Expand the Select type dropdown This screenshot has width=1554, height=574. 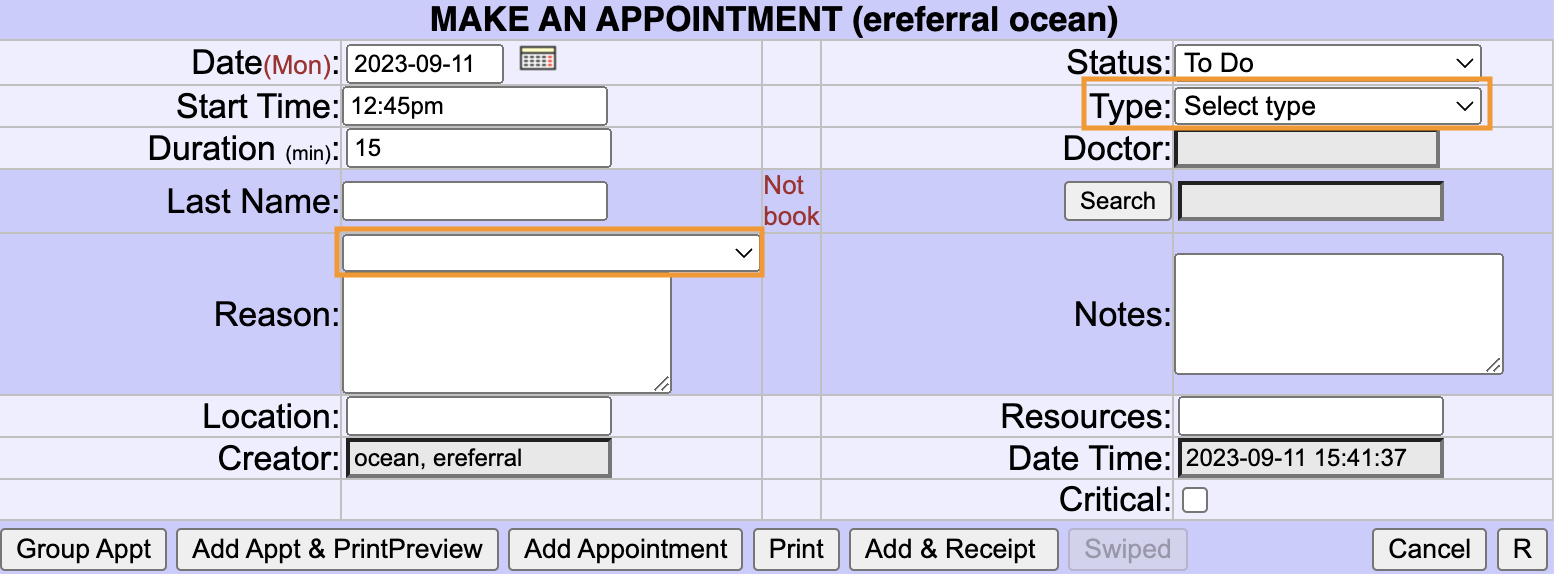[1327, 106]
